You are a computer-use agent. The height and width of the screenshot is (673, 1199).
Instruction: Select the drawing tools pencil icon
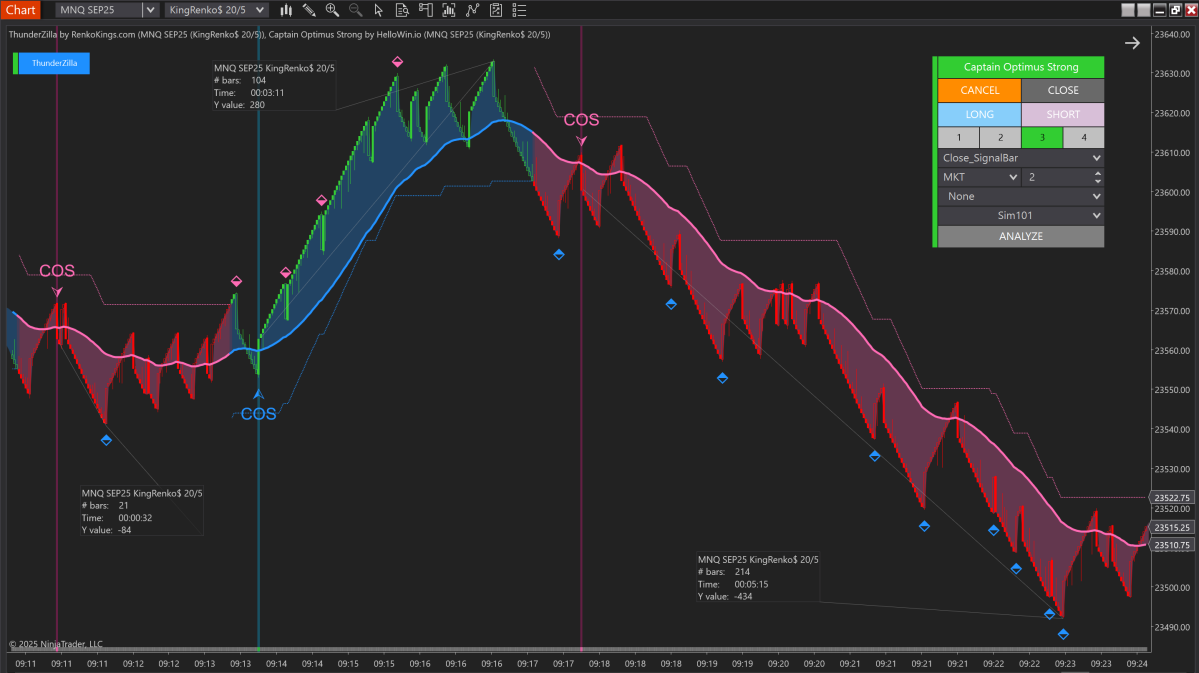point(309,10)
